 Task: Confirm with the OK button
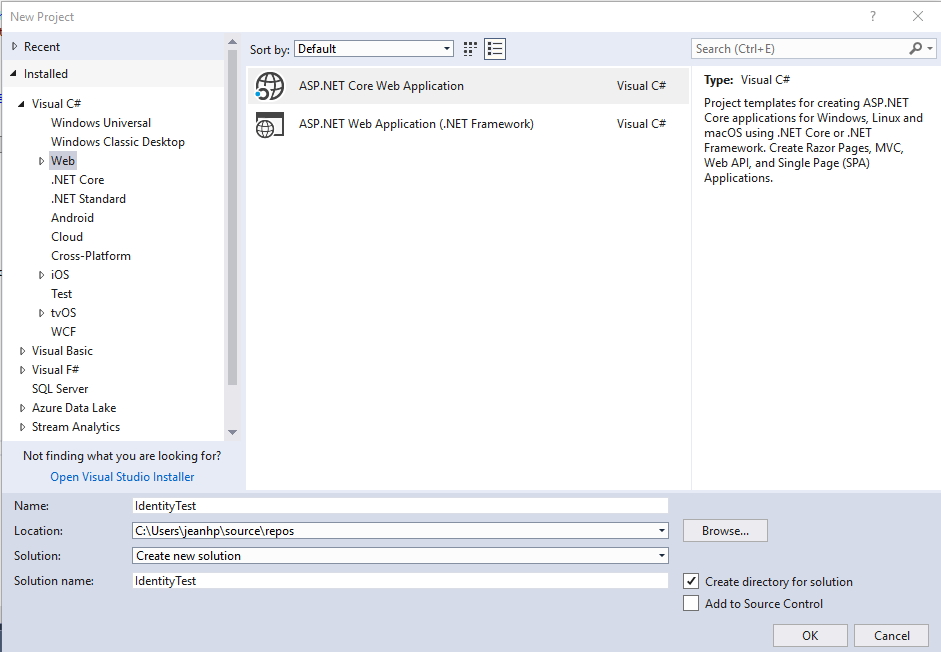[810, 635]
